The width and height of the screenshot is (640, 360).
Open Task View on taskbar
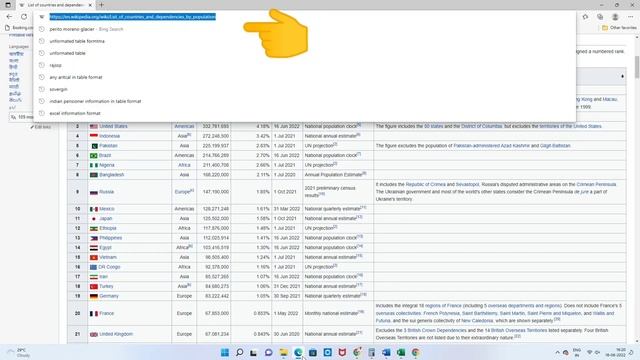coord(253,352)
